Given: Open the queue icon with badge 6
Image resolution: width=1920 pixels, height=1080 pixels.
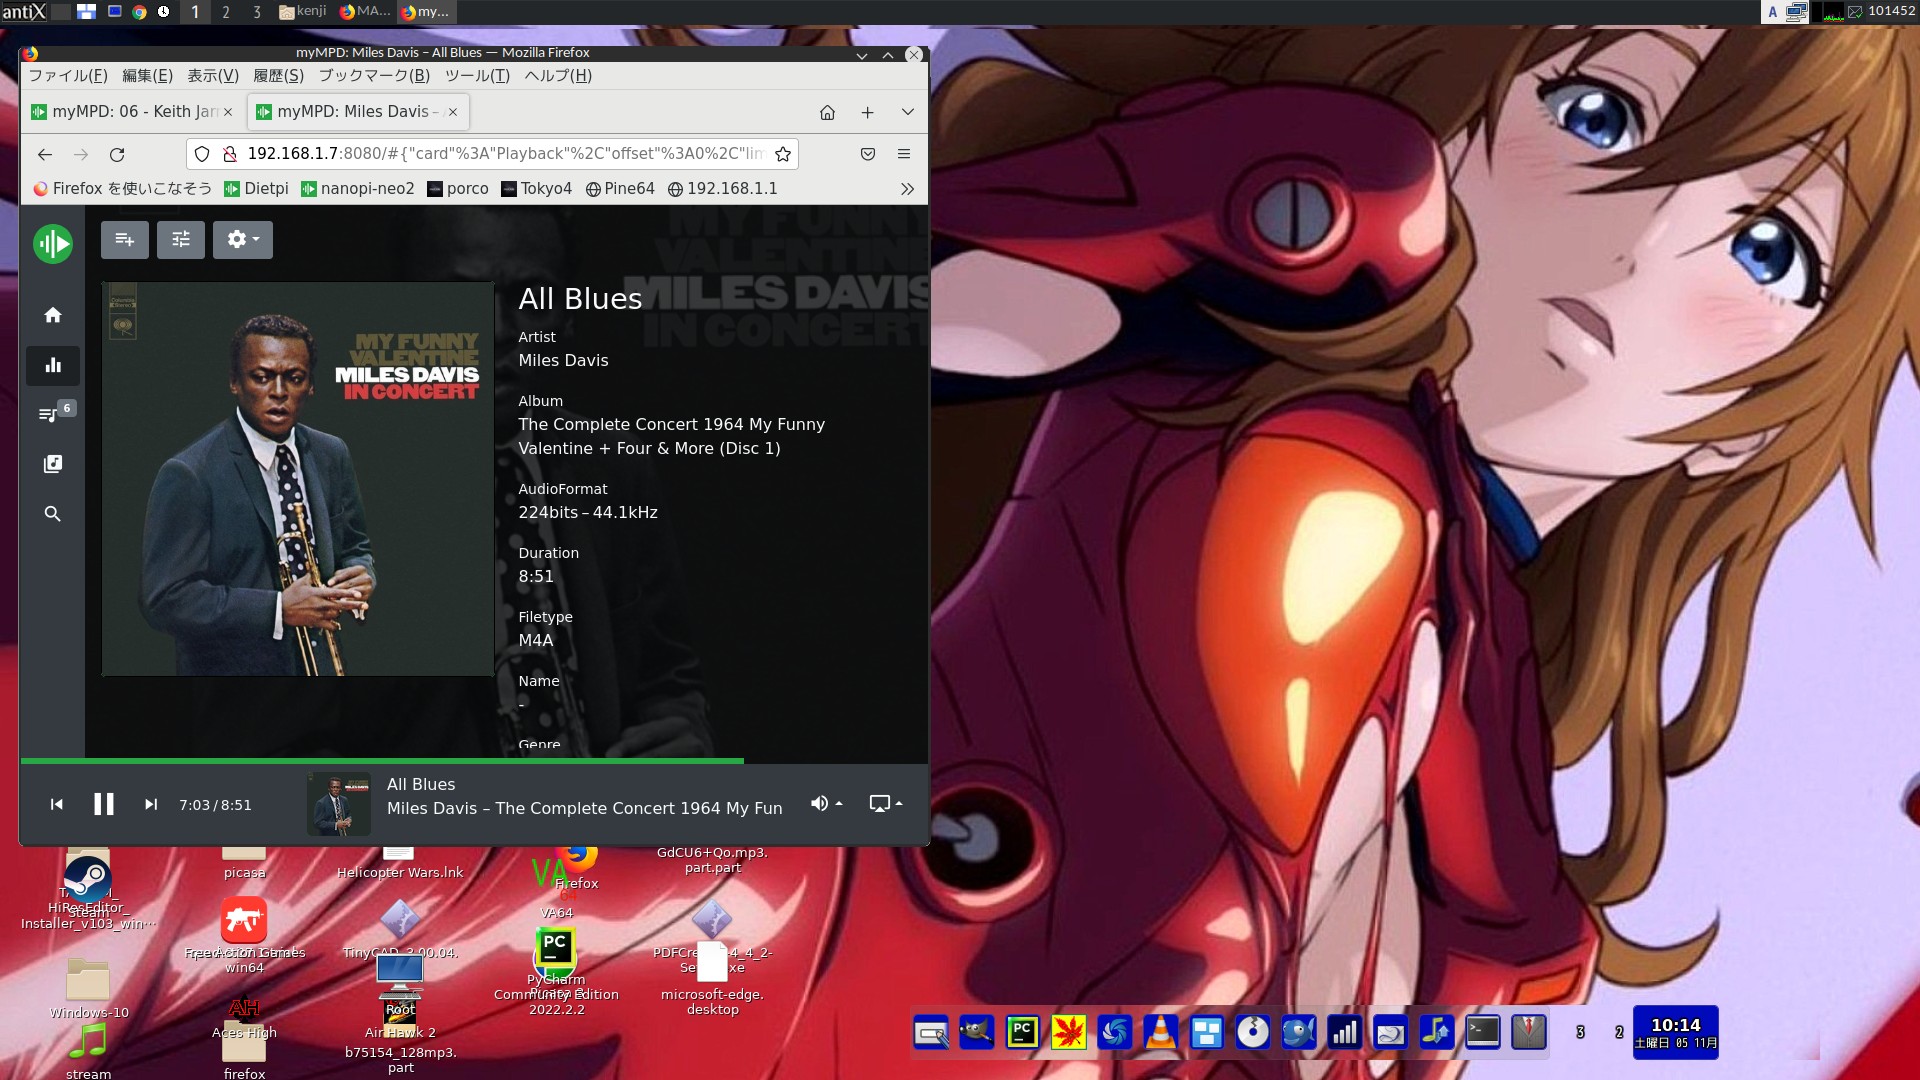Looking at the screenshot, I should [x=50, y=414].
